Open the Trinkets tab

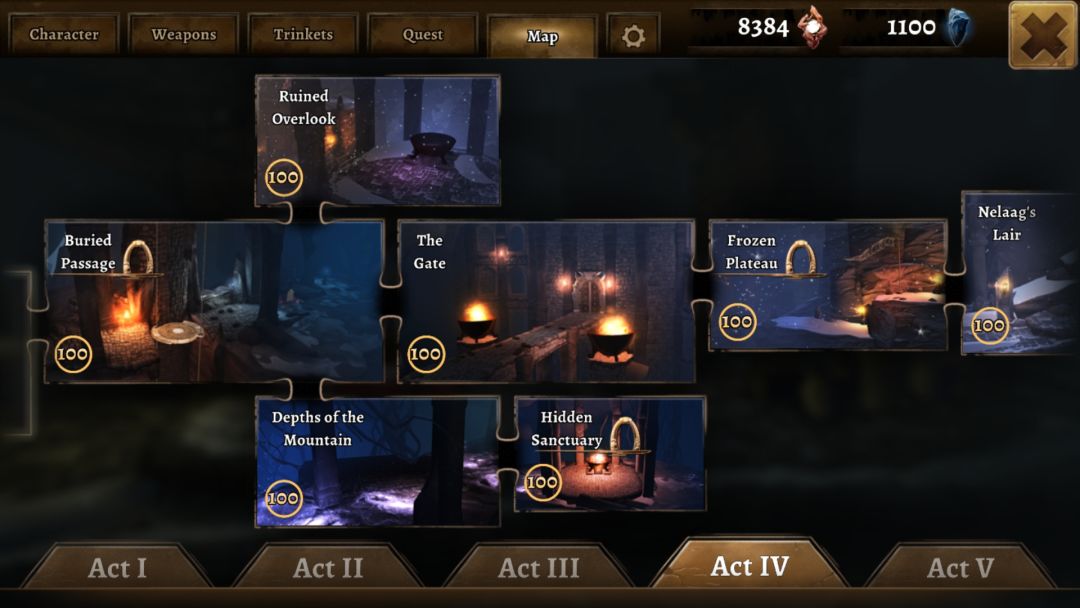(303, 34)
